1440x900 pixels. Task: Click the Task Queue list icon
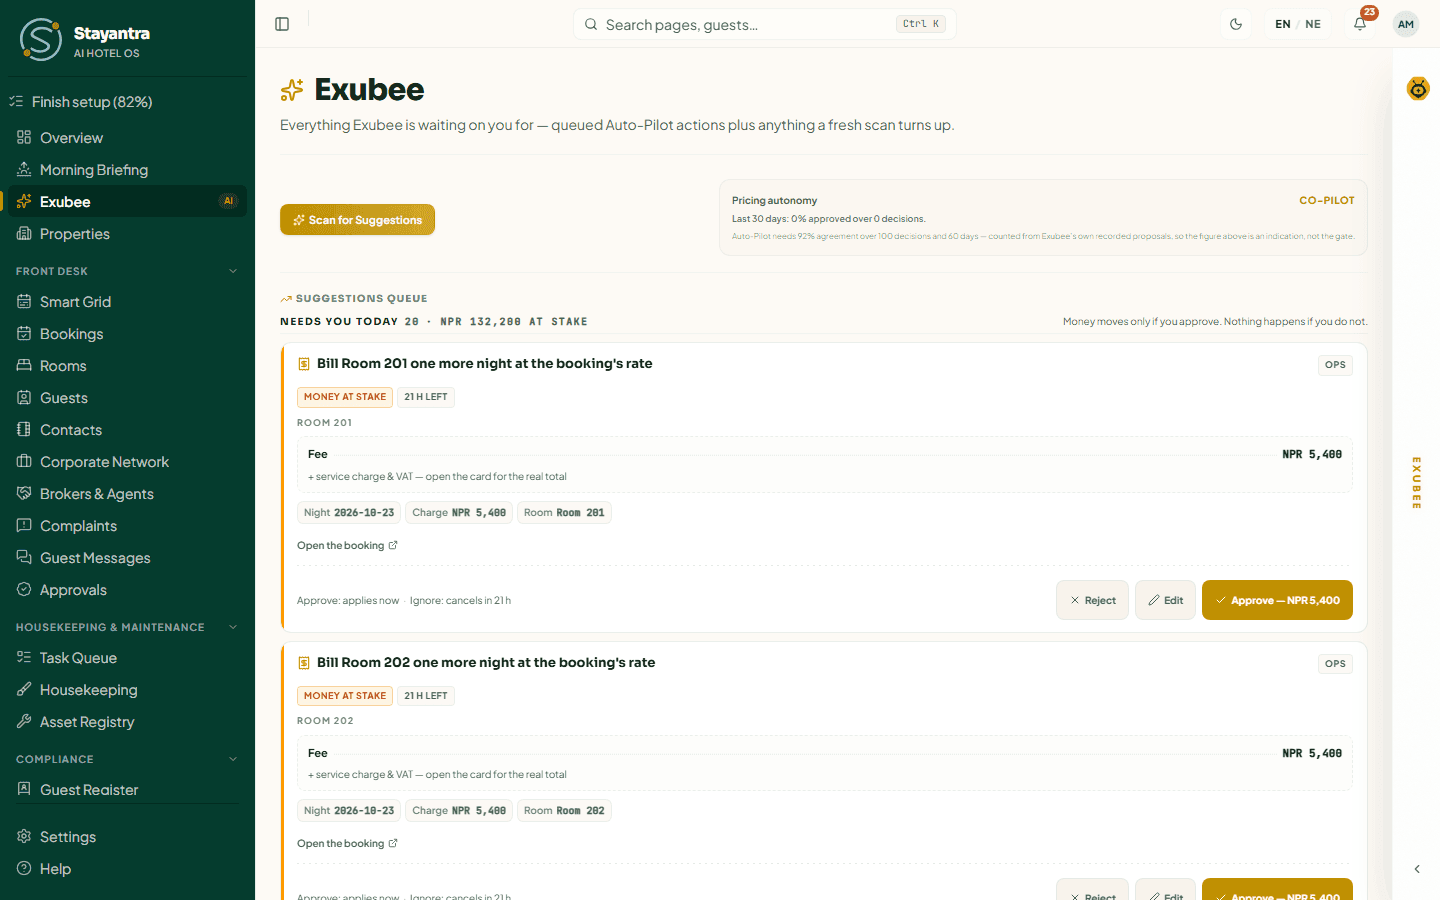(24, 657)
